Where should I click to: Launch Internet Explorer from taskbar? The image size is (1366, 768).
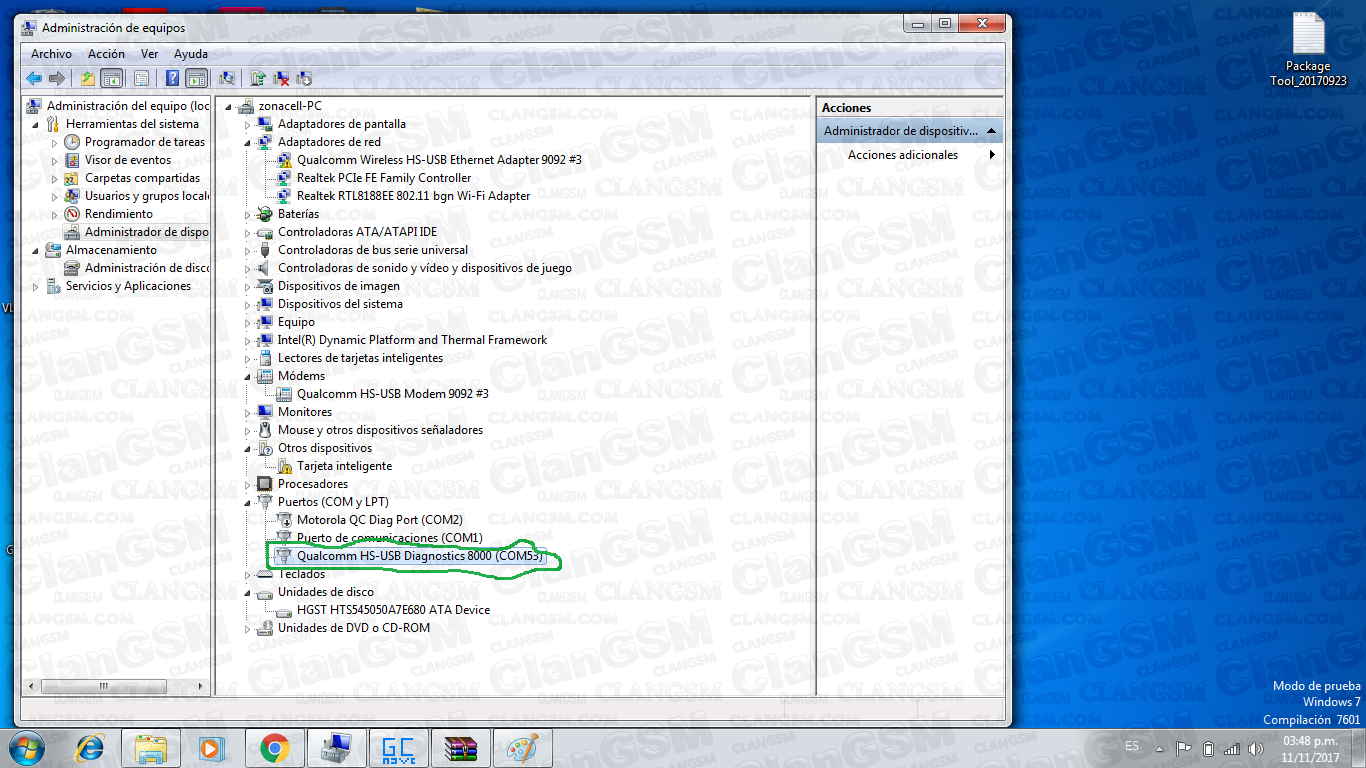click(x=91, y=748)
